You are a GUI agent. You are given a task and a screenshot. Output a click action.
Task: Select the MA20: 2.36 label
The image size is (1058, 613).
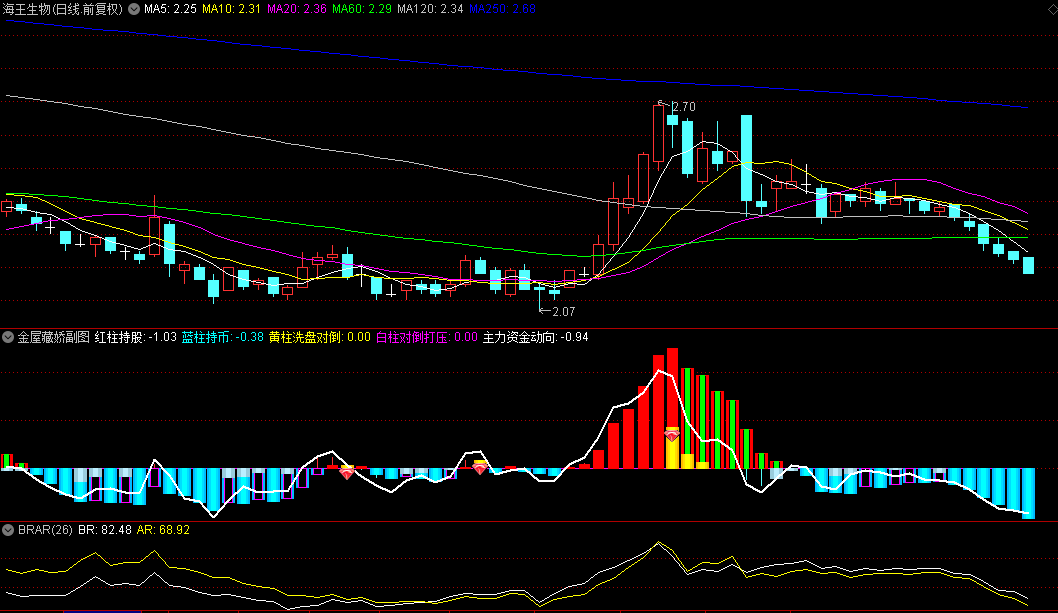(x=296, y=9)
